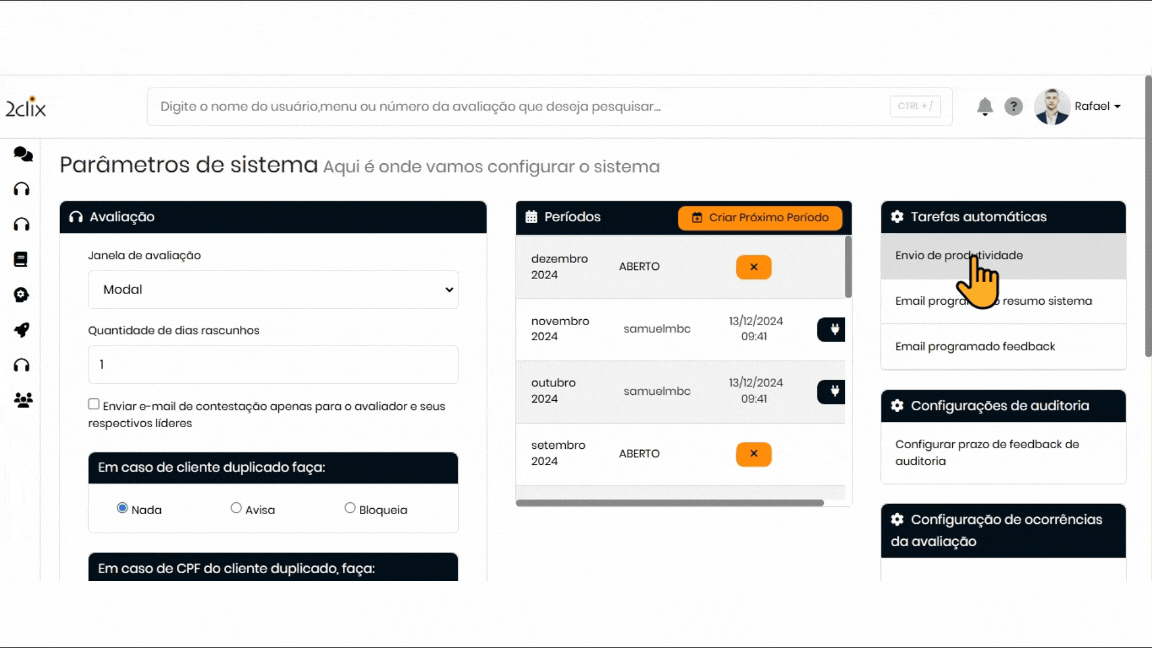
Task: Open 'Email programado feedback' item
Action: point(975,346)
